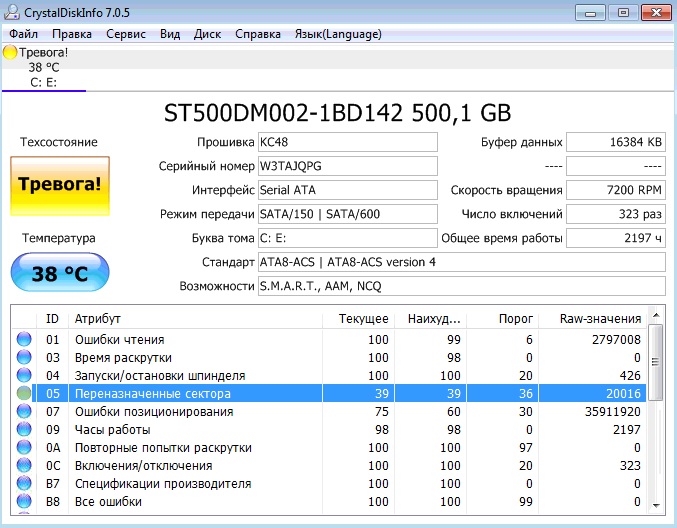Click the Буфер данных value 16384 KB

tap(616, 142)
